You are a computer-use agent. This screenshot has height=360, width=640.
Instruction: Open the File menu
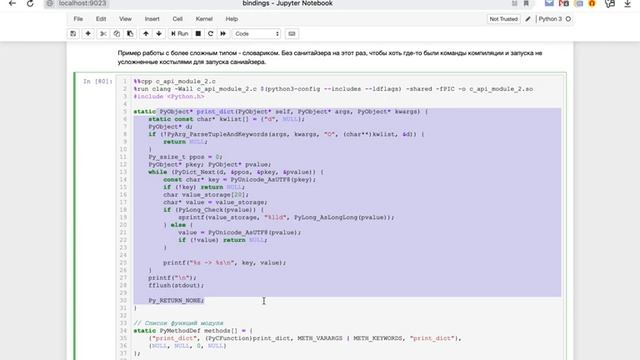pos(78,19)
